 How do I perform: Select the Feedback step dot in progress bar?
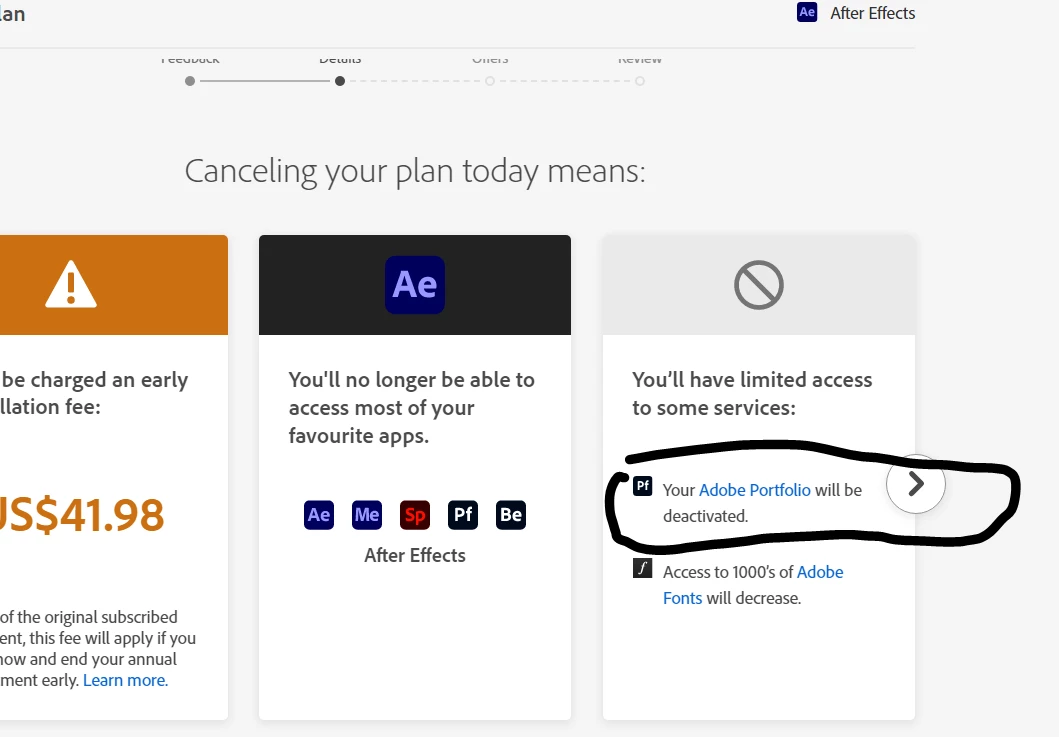click(190, 81)
